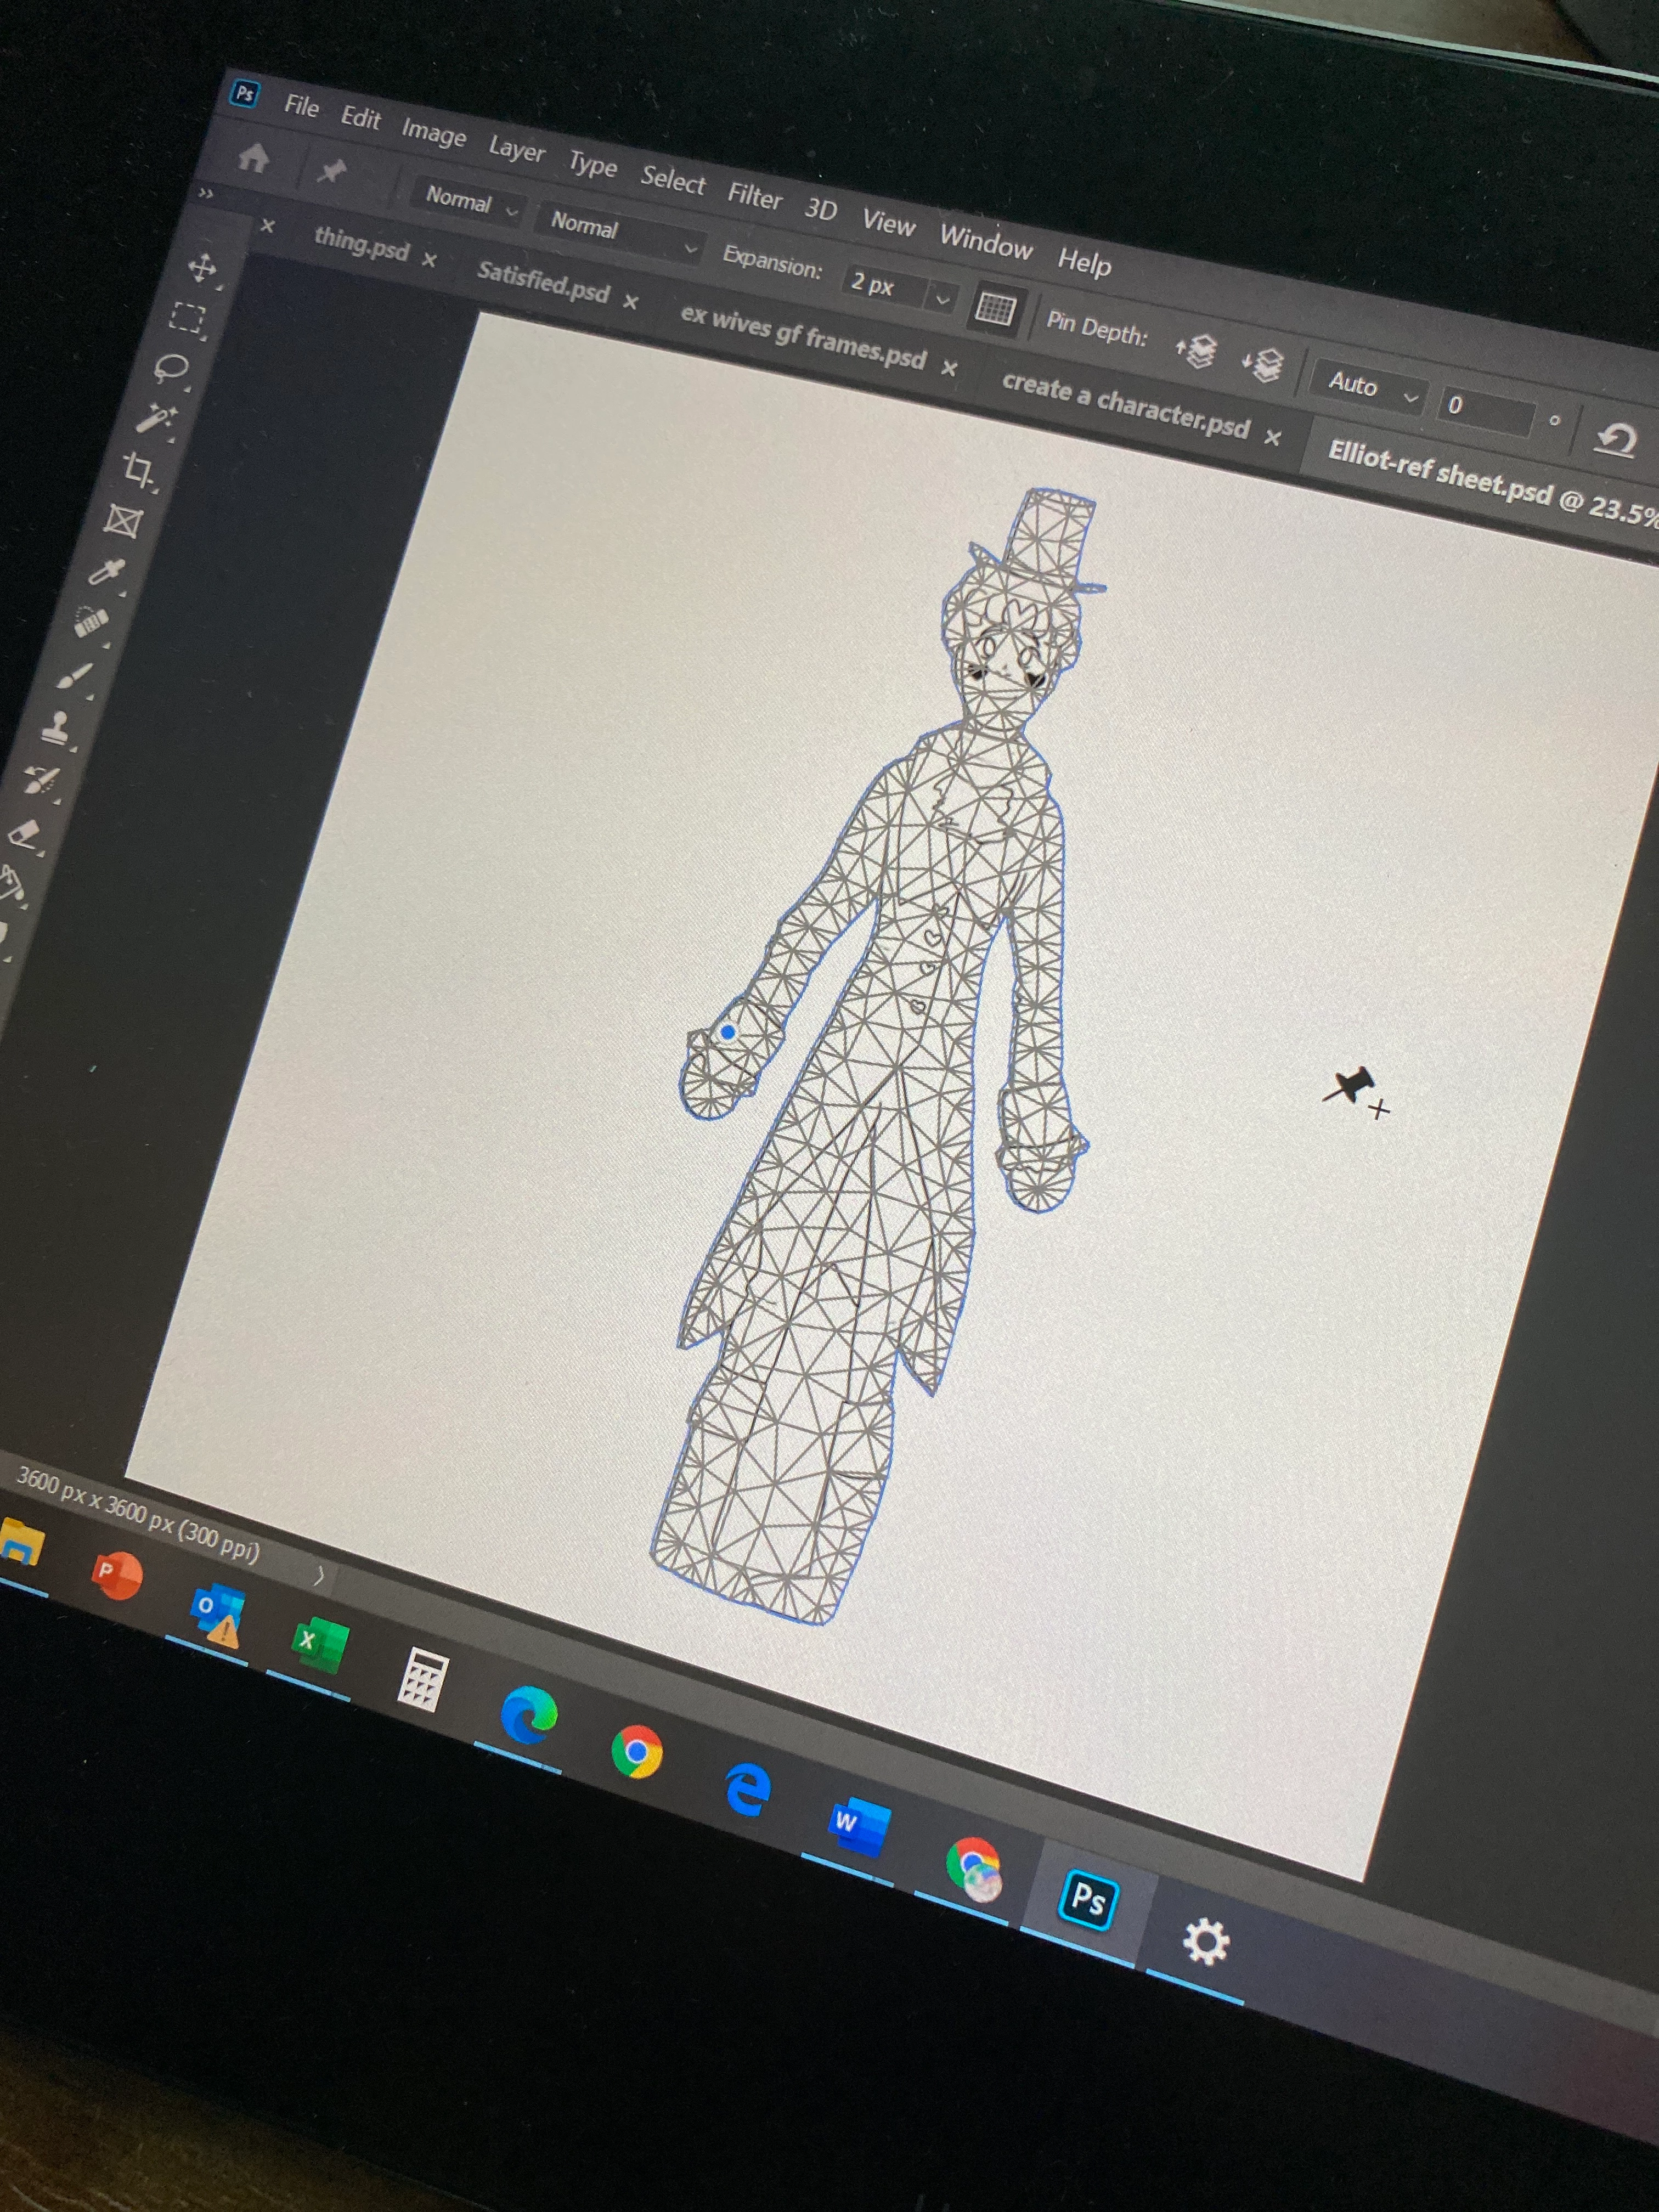The image size is (1659, 2212).
Task: Open the Filter menu
Action: pyautogui.click(x=754, y=195)
